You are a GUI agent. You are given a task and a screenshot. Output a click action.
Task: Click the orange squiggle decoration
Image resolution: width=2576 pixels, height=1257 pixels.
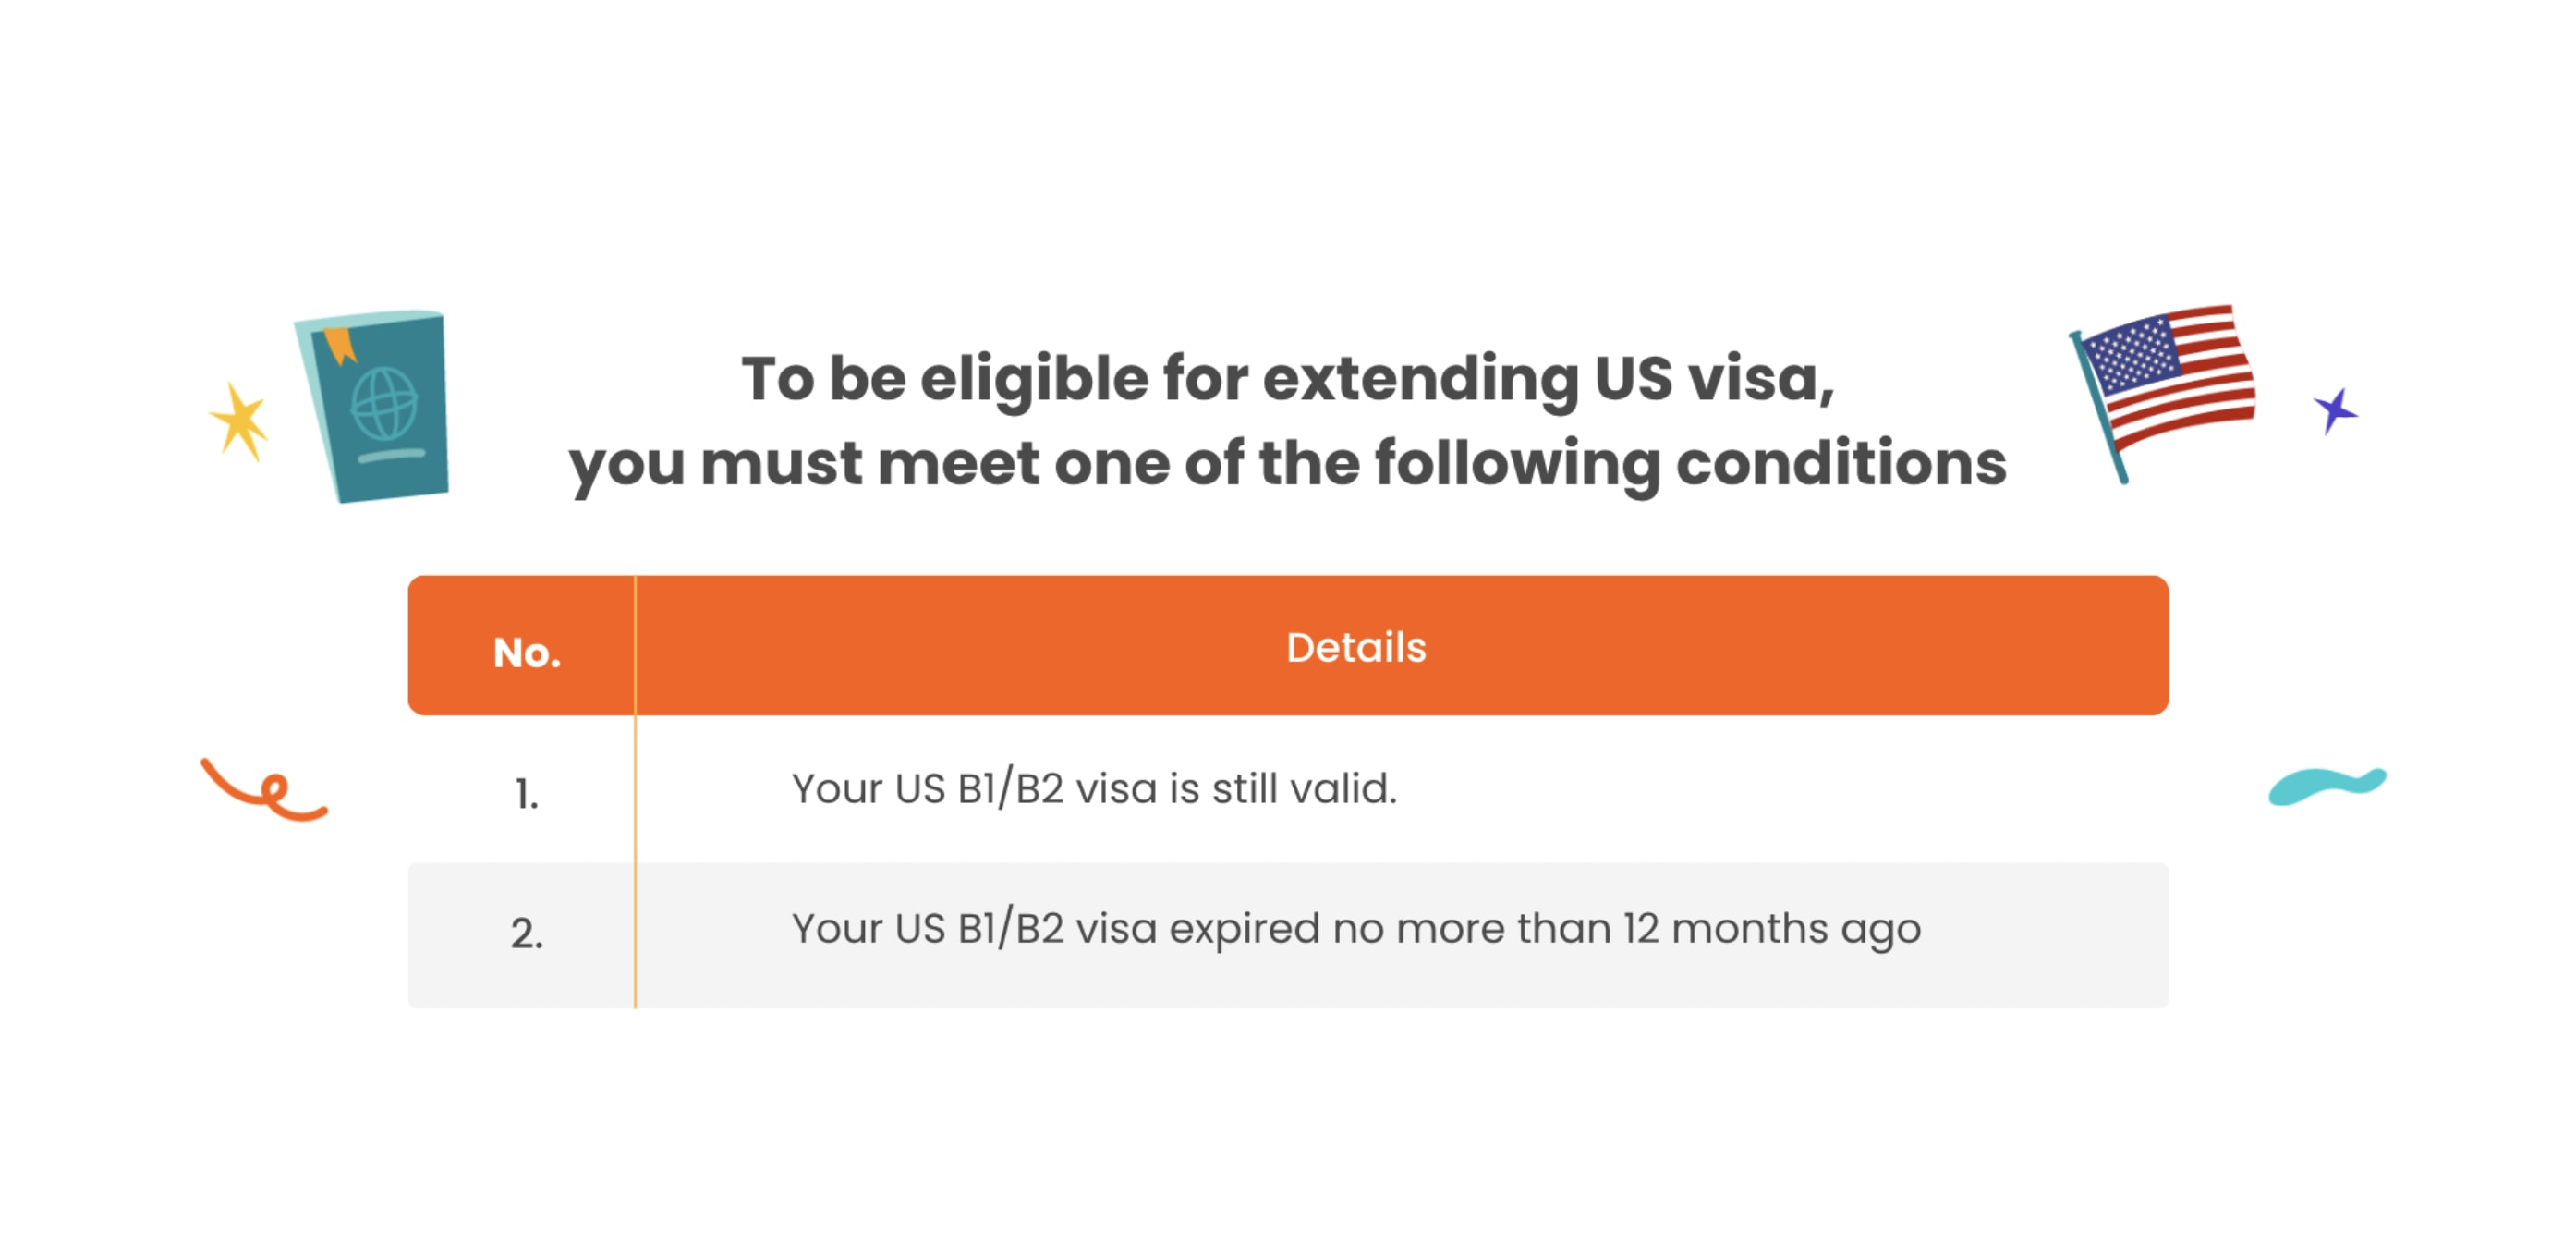(x=263, y=791)
